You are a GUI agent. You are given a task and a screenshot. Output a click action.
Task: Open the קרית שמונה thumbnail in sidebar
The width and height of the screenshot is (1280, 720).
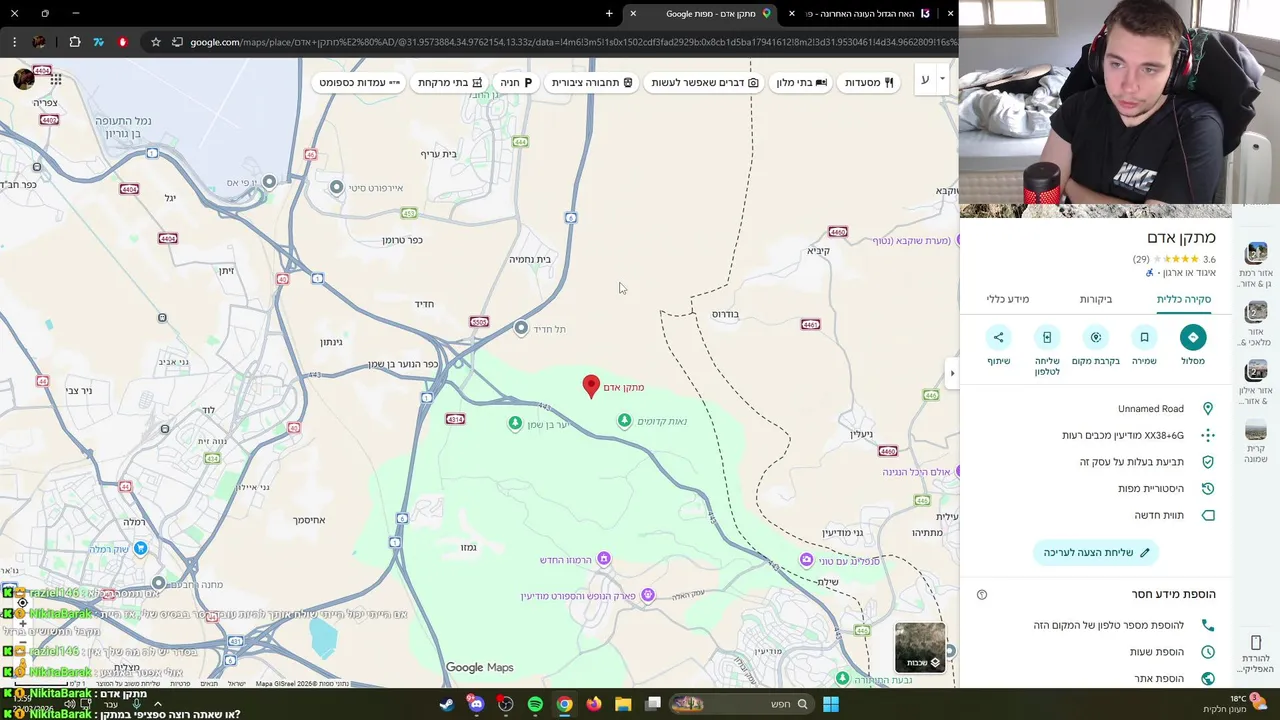[x=1256, y=431]
